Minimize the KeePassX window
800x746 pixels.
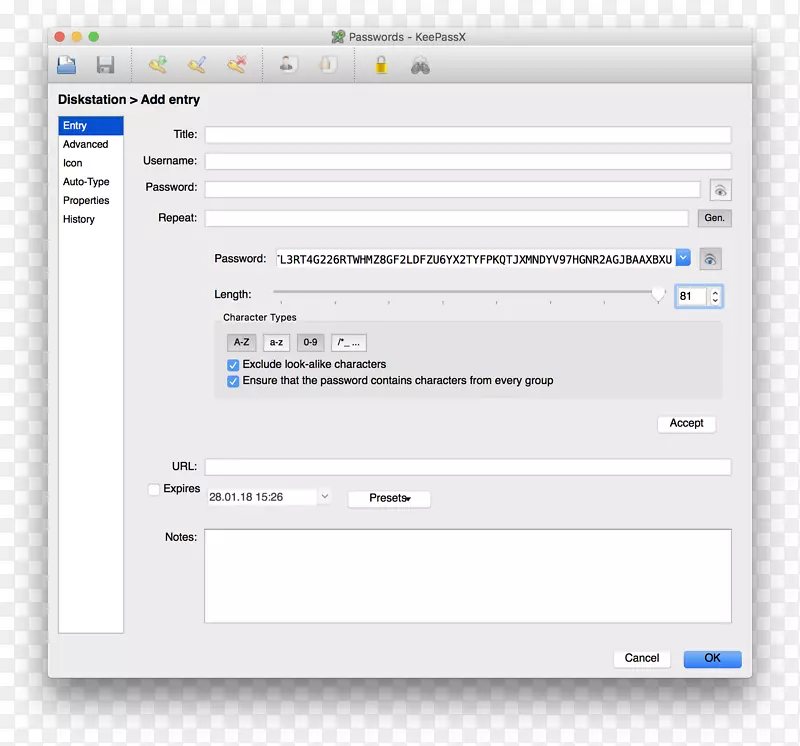[x=77, y=37]
